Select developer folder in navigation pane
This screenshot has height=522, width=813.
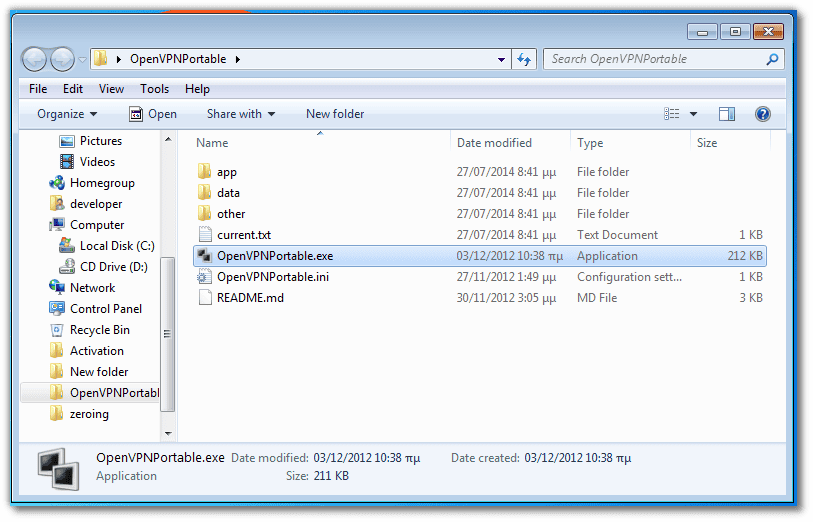tap(86, 204)
